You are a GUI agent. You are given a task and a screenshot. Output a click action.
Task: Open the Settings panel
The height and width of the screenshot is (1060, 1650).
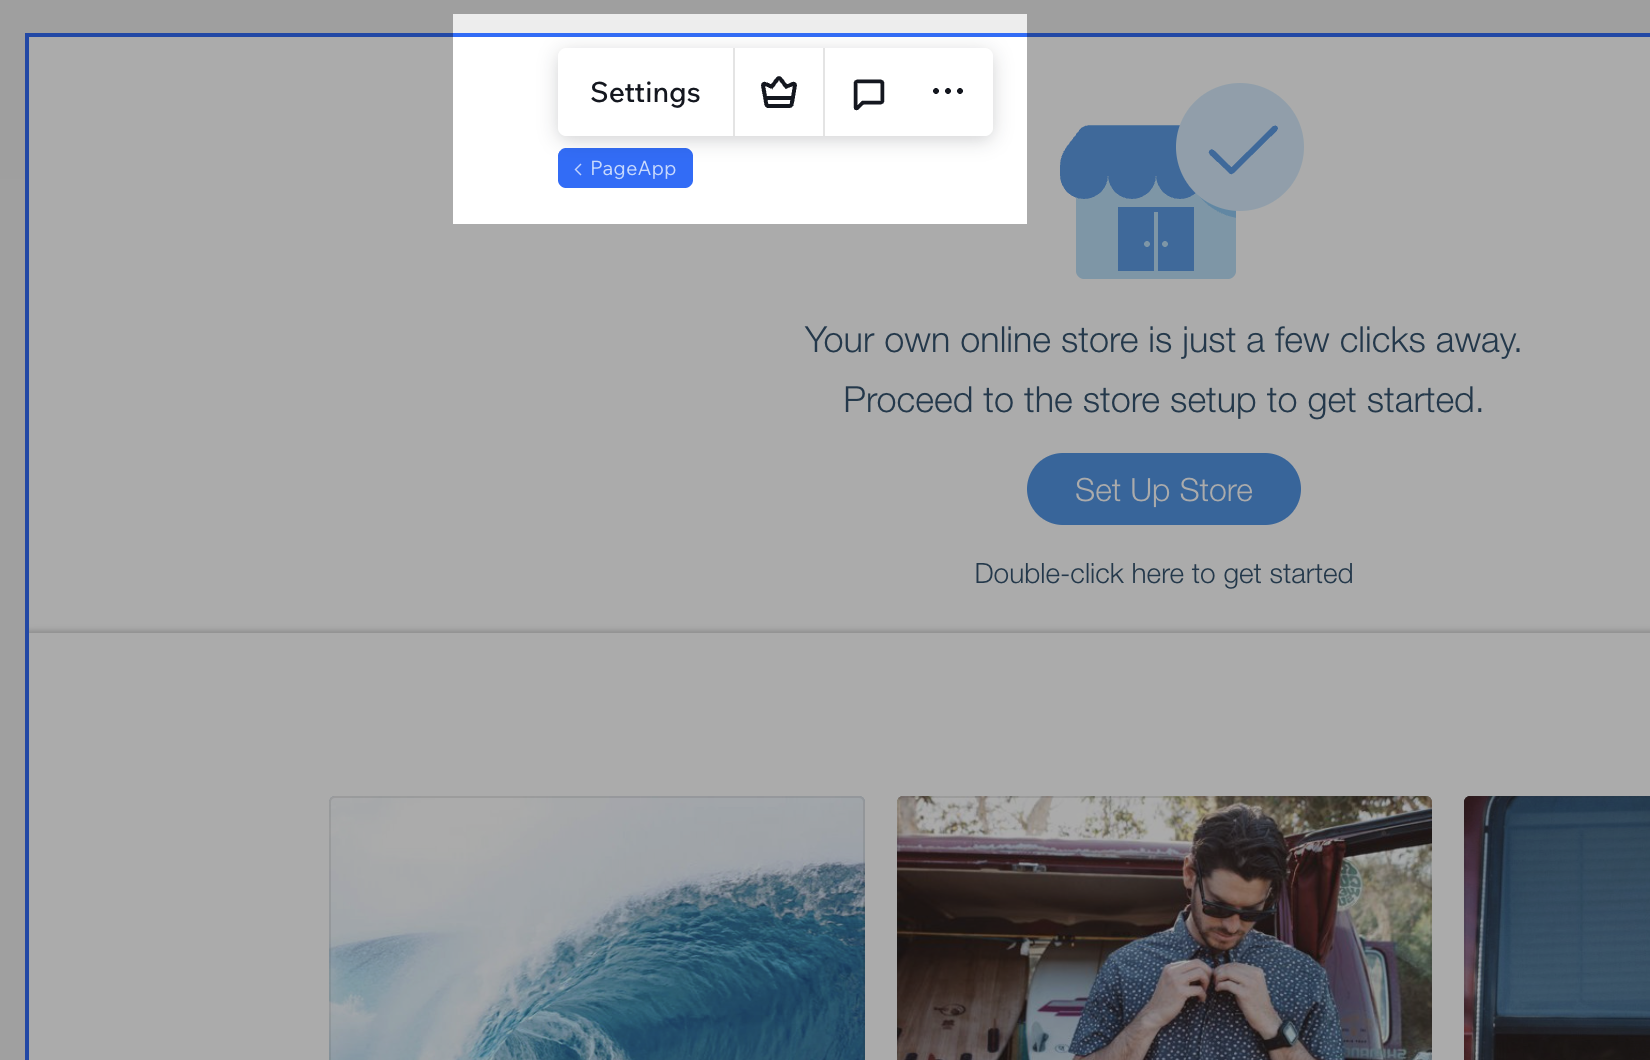(645, 92)
